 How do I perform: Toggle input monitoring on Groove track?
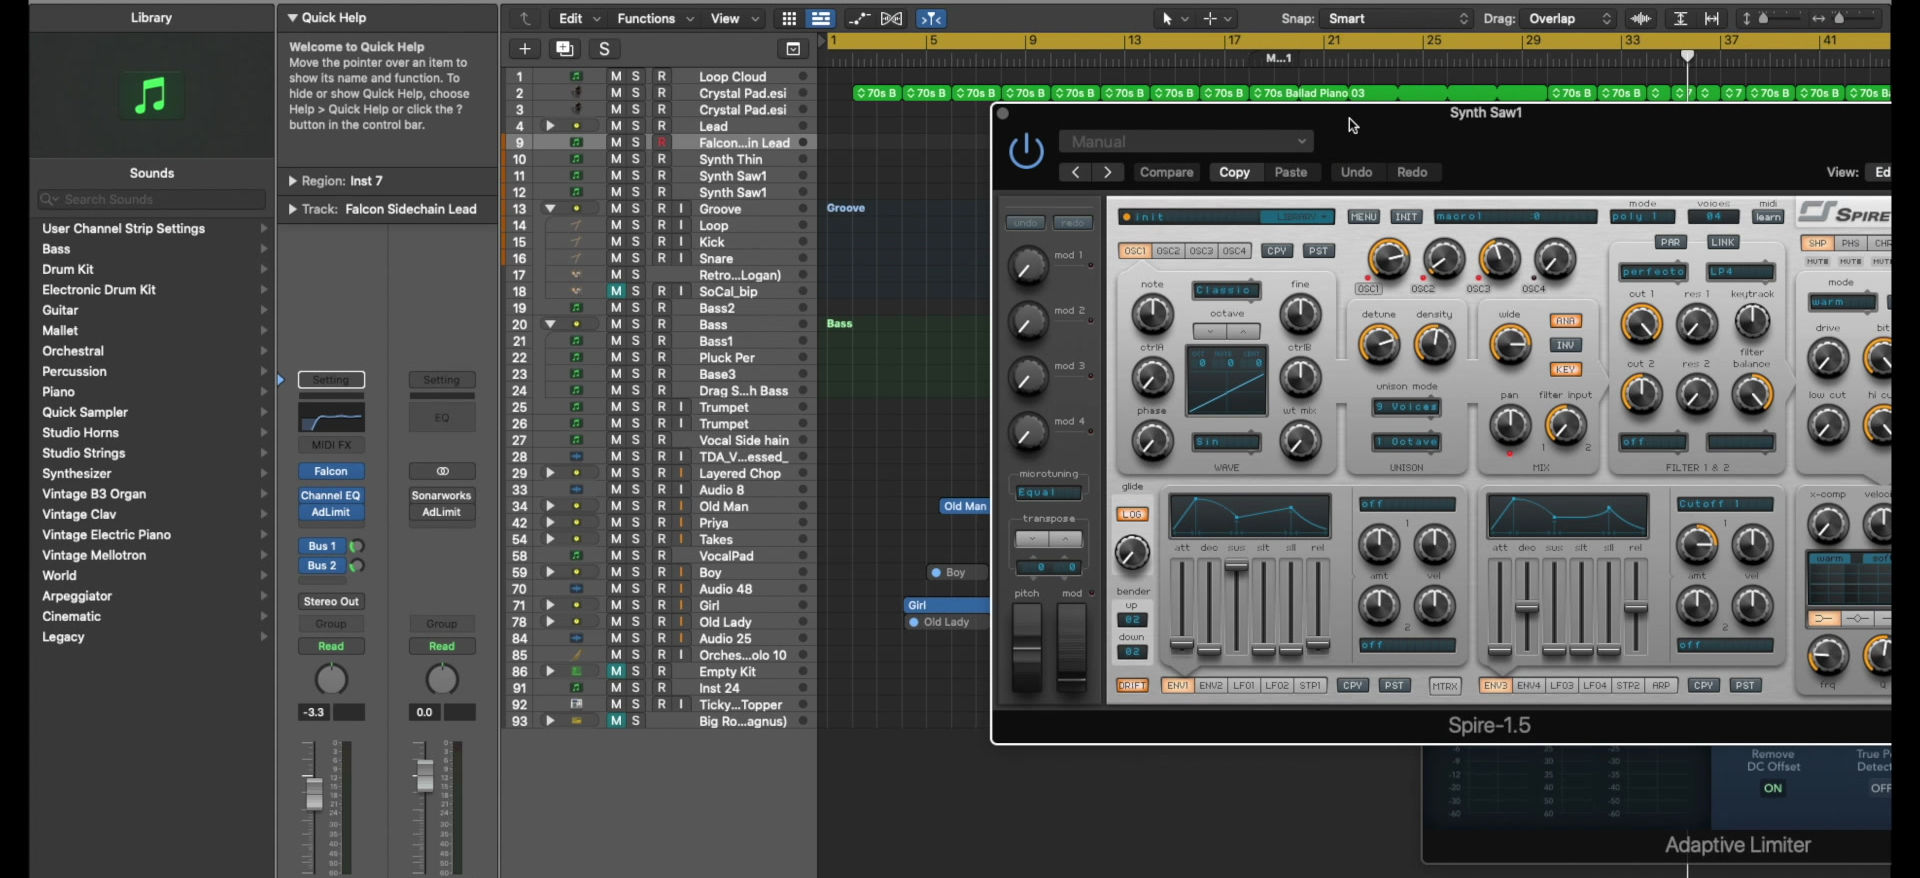(x=681, y=209)
